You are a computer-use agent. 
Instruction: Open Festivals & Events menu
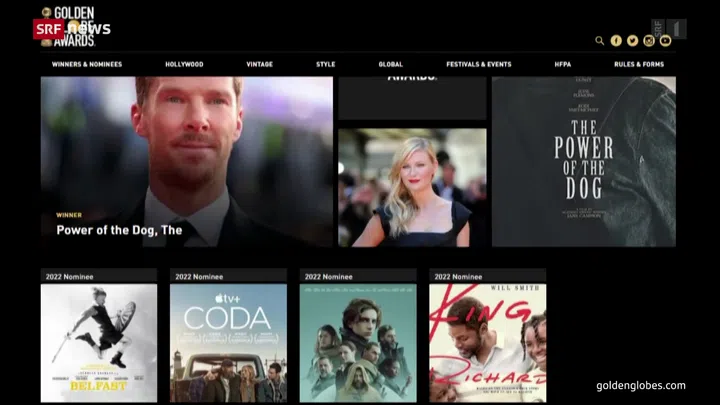click(x=478, y=64)
